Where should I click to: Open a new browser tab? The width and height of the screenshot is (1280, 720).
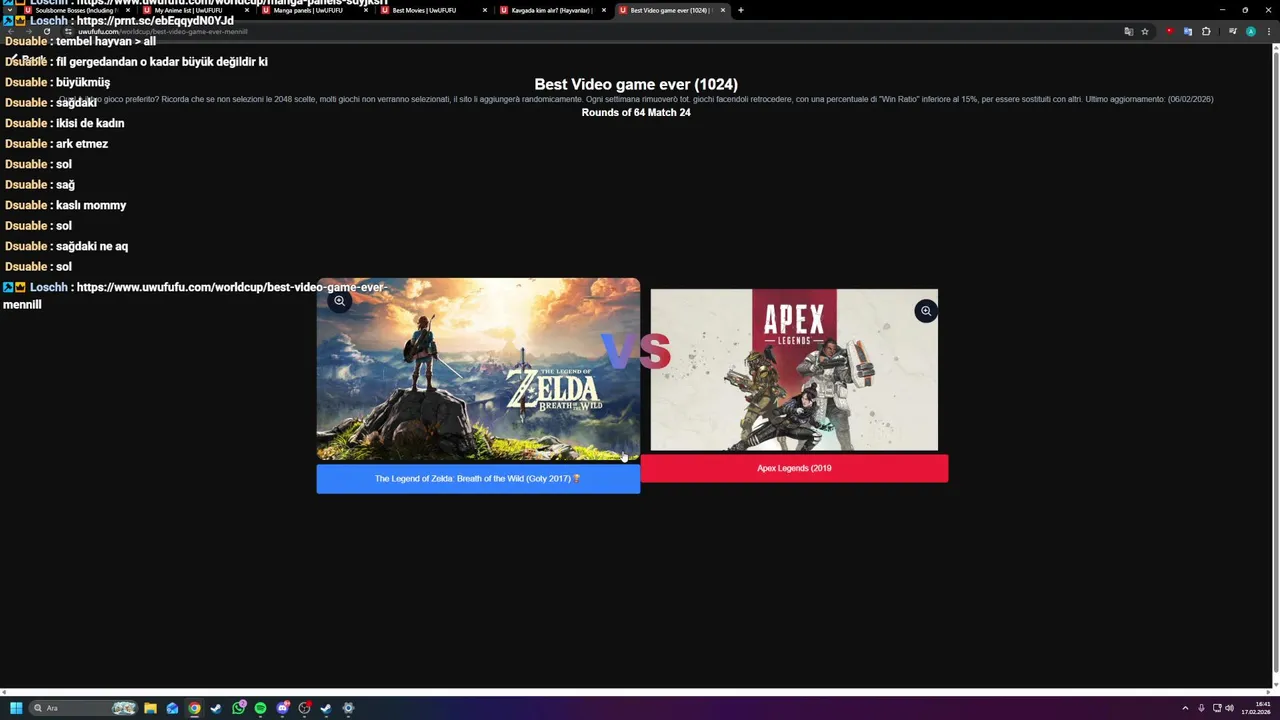pyautogui.click(x=741, y=10)
